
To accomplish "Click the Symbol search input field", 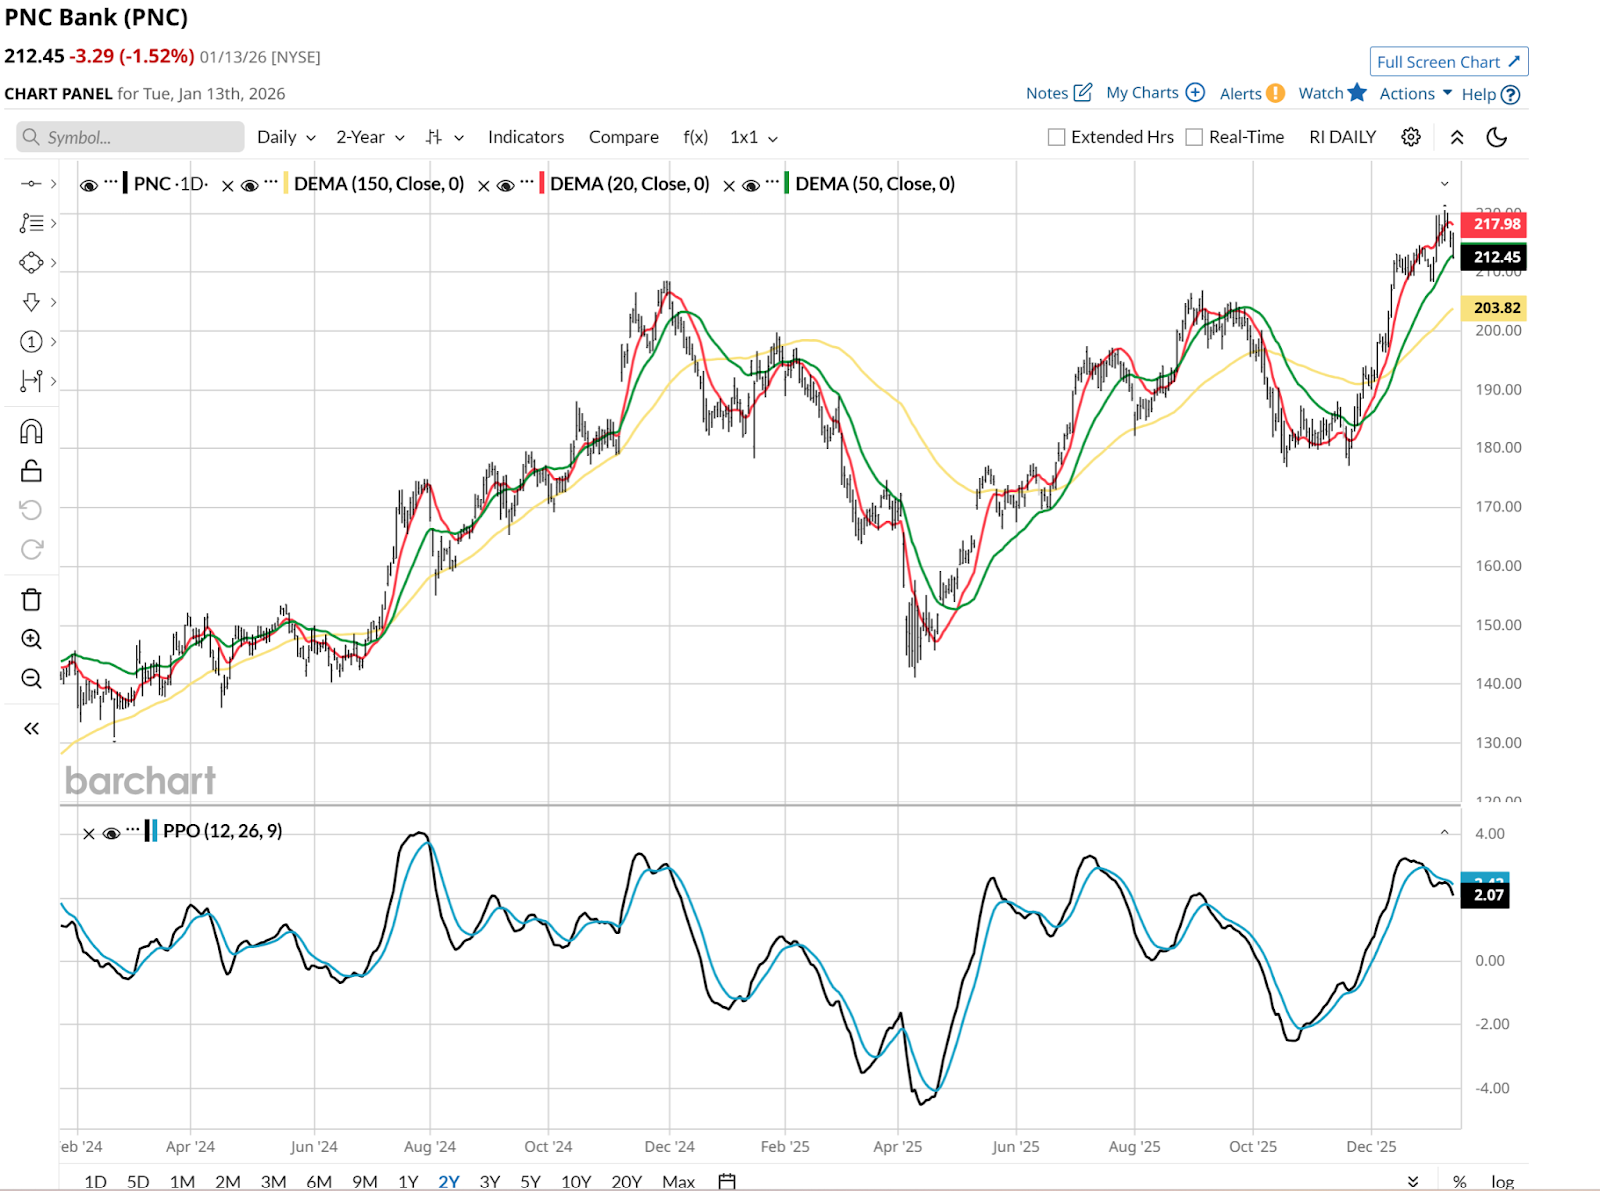I will tap(130, 137).
